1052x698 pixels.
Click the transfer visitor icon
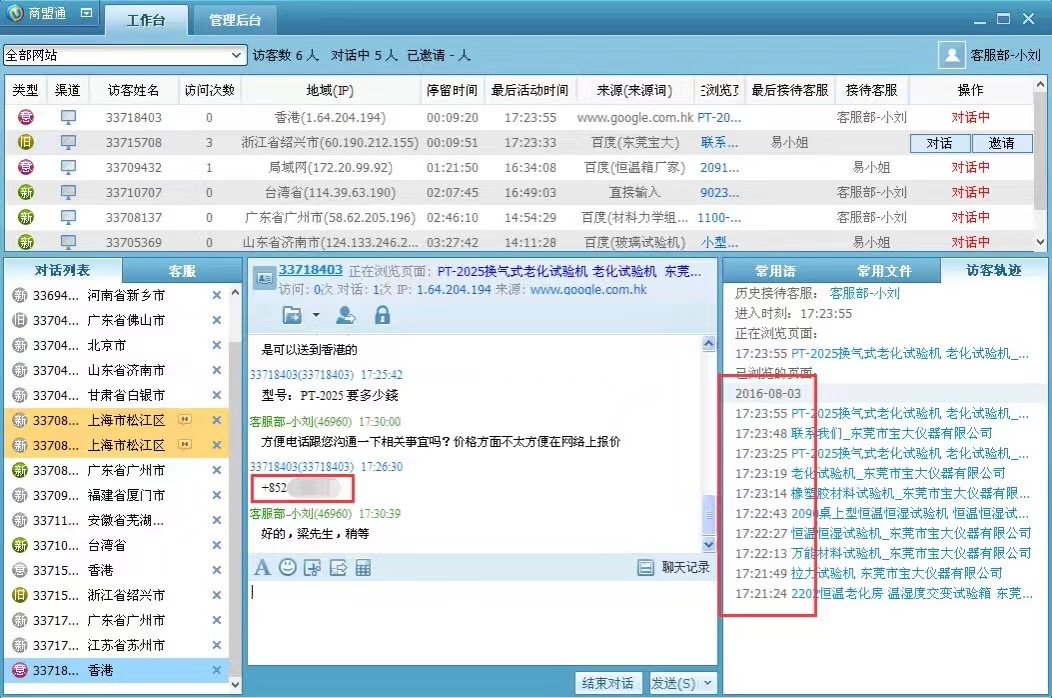[x=345, y=316]
